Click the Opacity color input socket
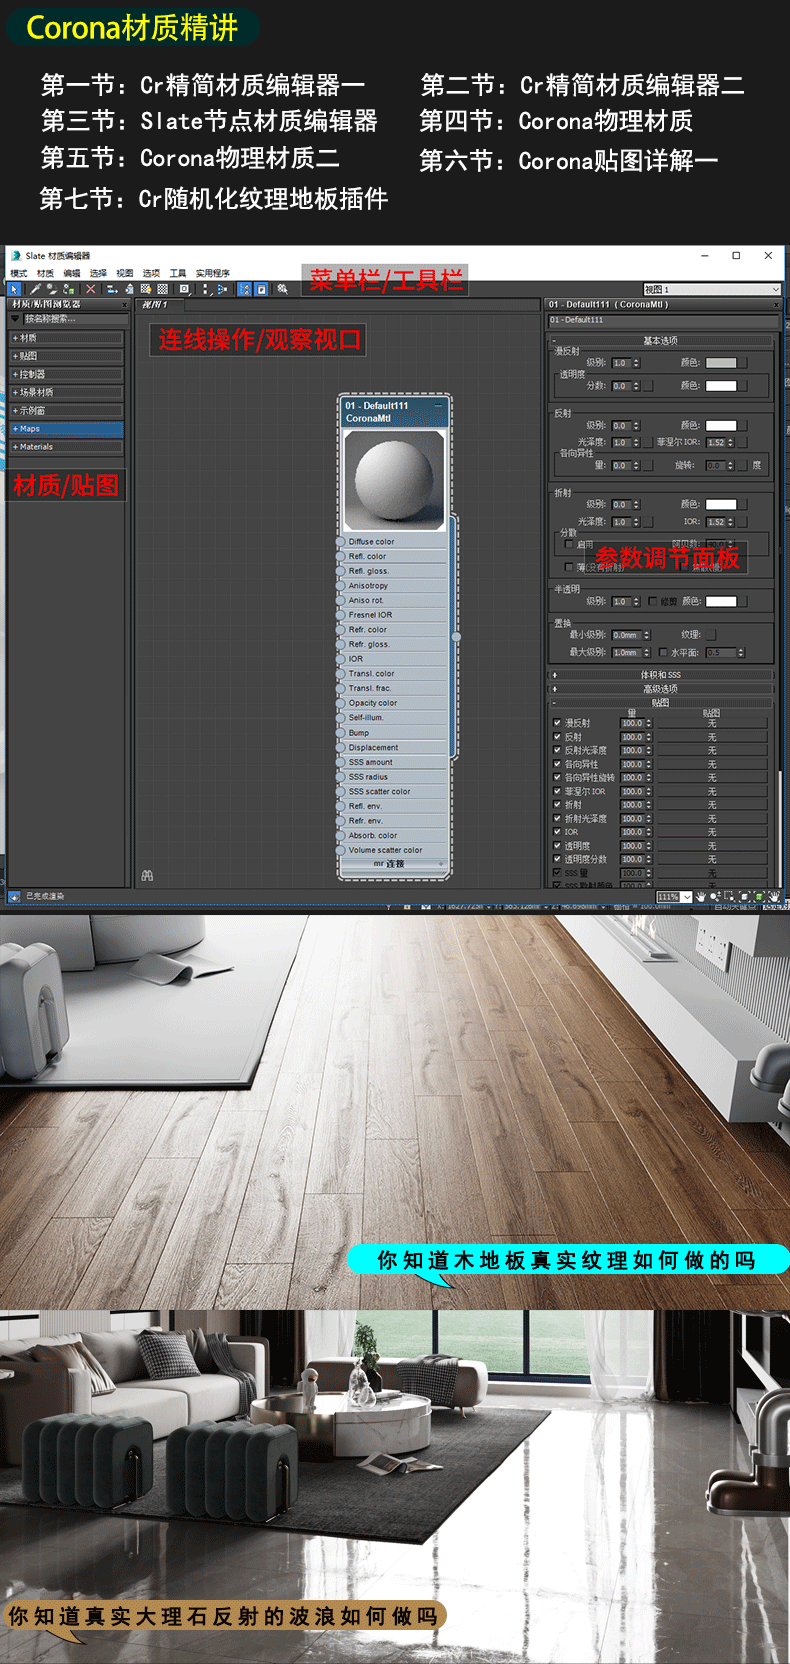Viewport: 790px width, 1664px height. tap(341, 703)
